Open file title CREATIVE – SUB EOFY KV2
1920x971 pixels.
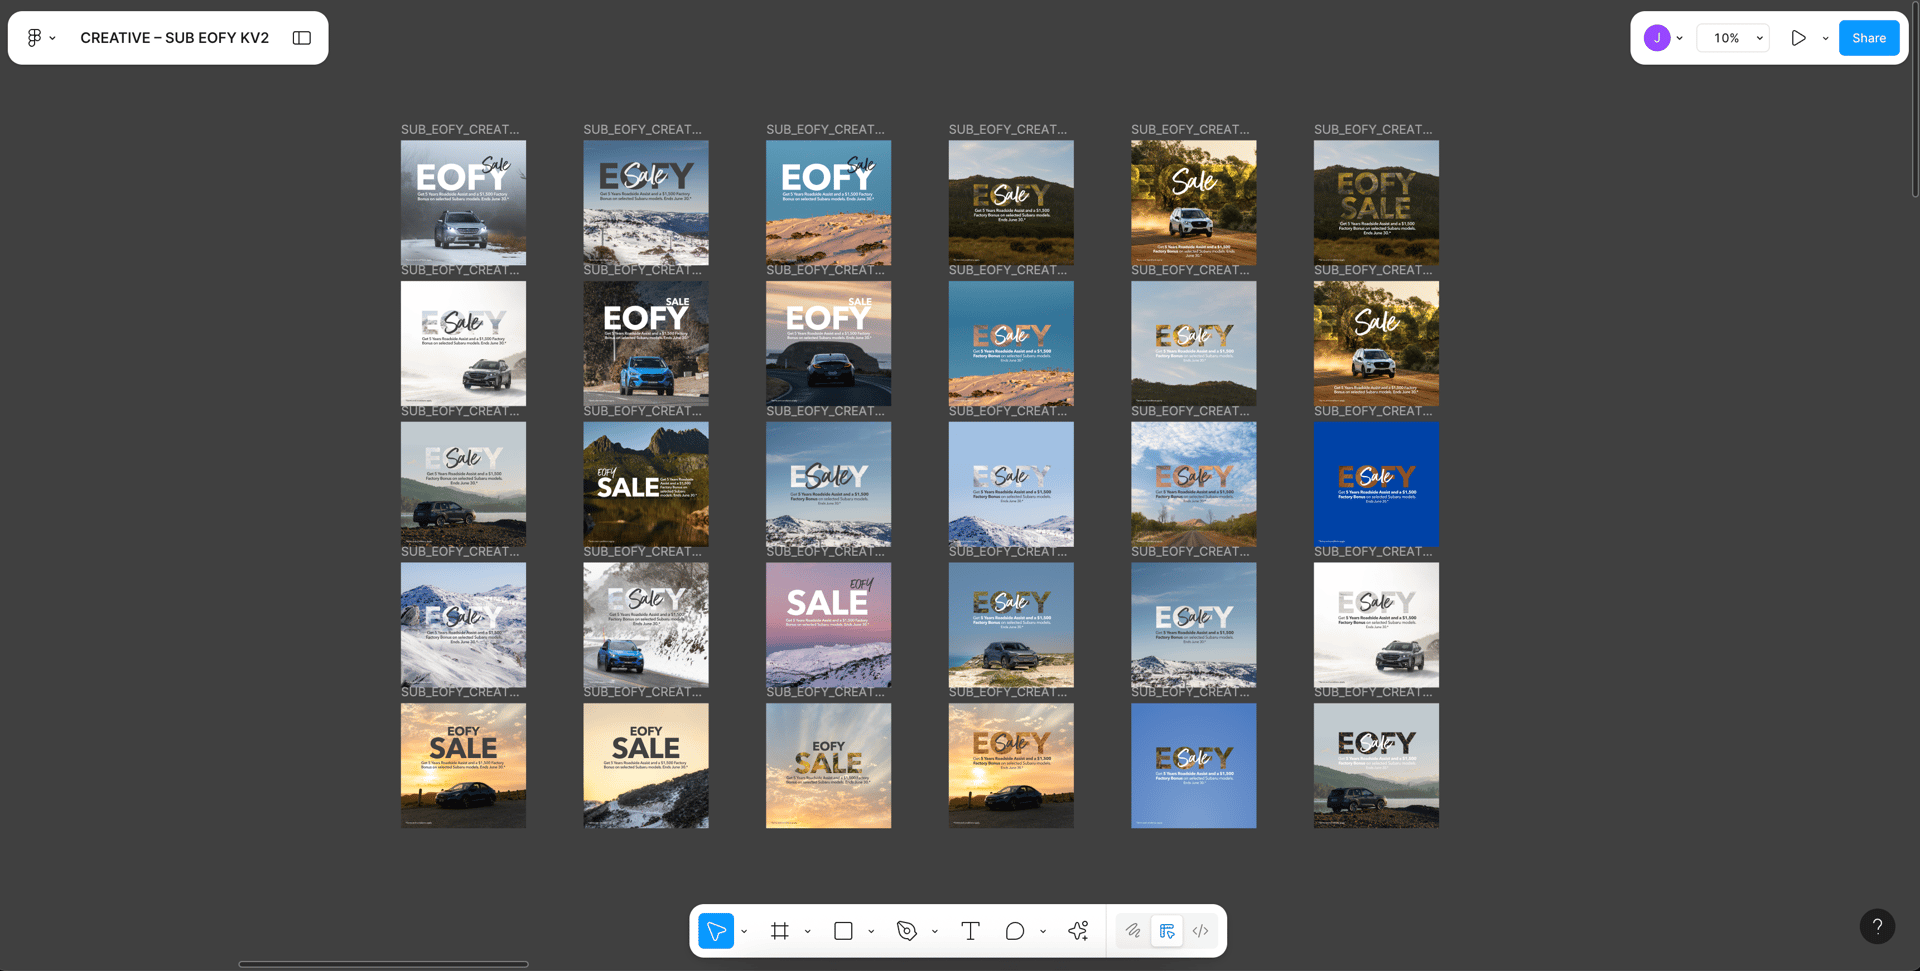pyautogui.click(x=174, y=38)
